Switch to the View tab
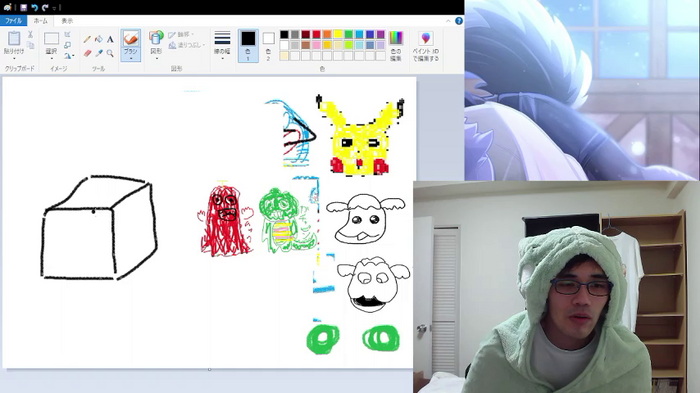Viewport: 700px width, 393px height. coord(67,21)
